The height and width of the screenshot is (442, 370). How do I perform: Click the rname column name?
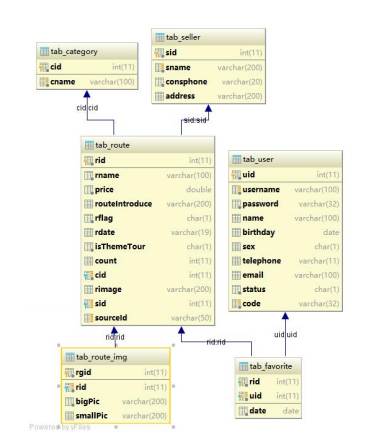tap(107, 175)
